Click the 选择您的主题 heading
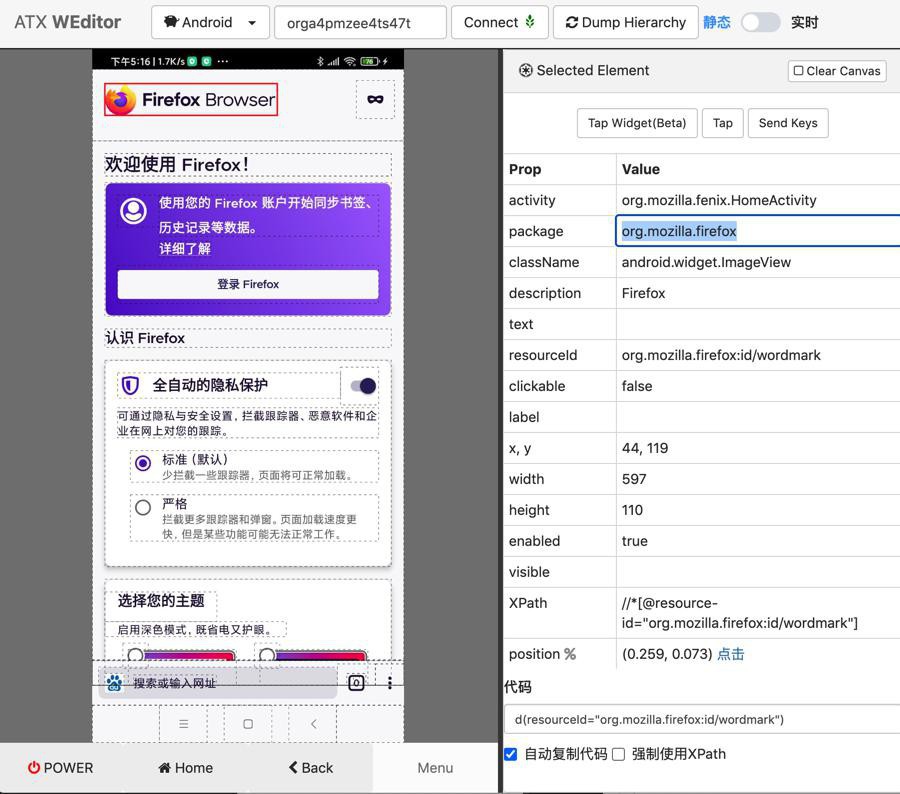Screen dimensions: 900x794 (x=161, y=601)
